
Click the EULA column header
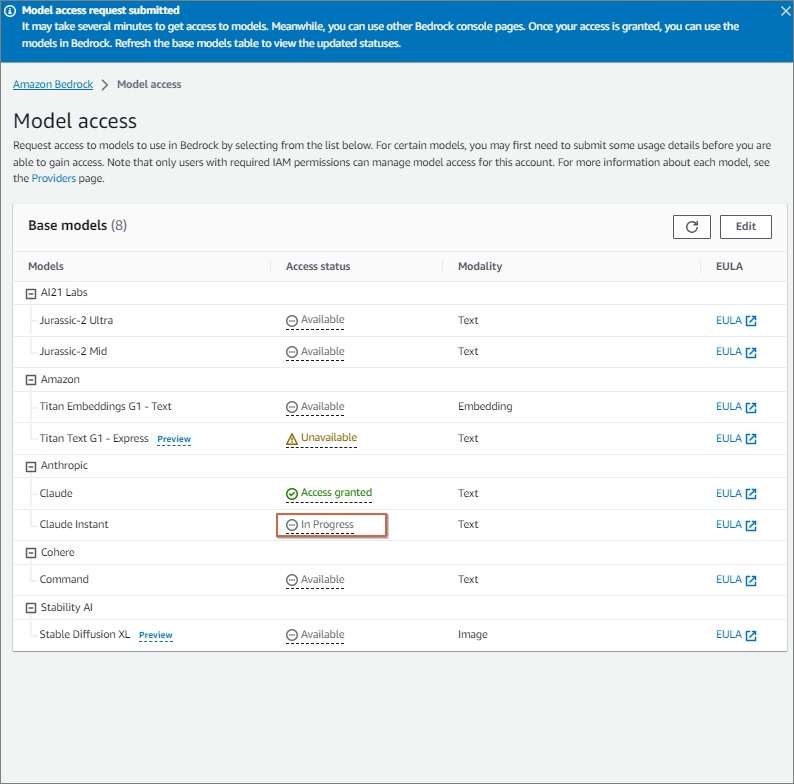point(729,266)
